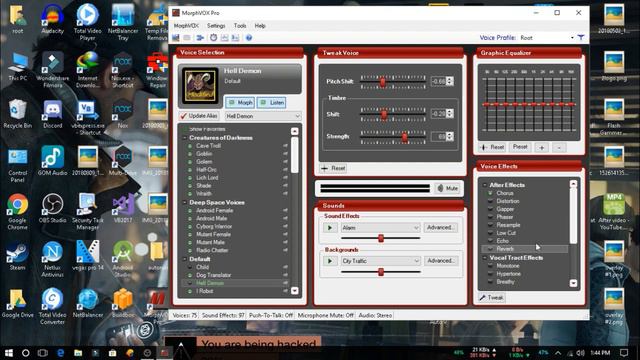Screen dimensions: 640x360
Task: Open File Explorer from the taskbar
Action: coord(78,353)
